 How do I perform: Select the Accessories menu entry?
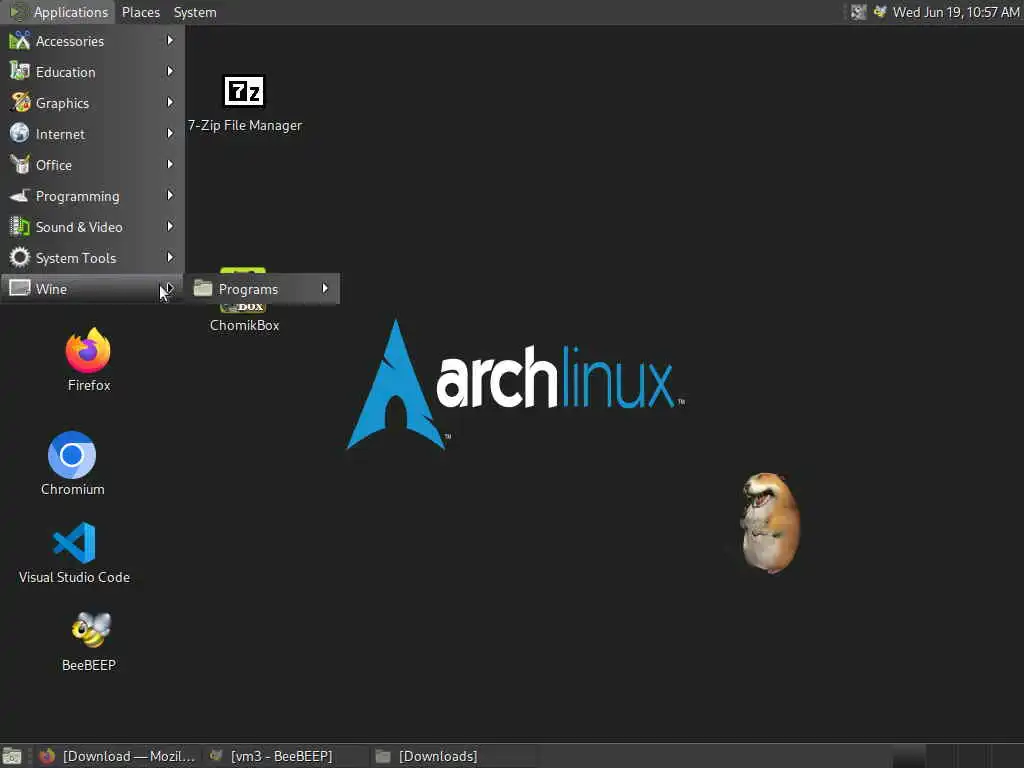tap(92, 40)
